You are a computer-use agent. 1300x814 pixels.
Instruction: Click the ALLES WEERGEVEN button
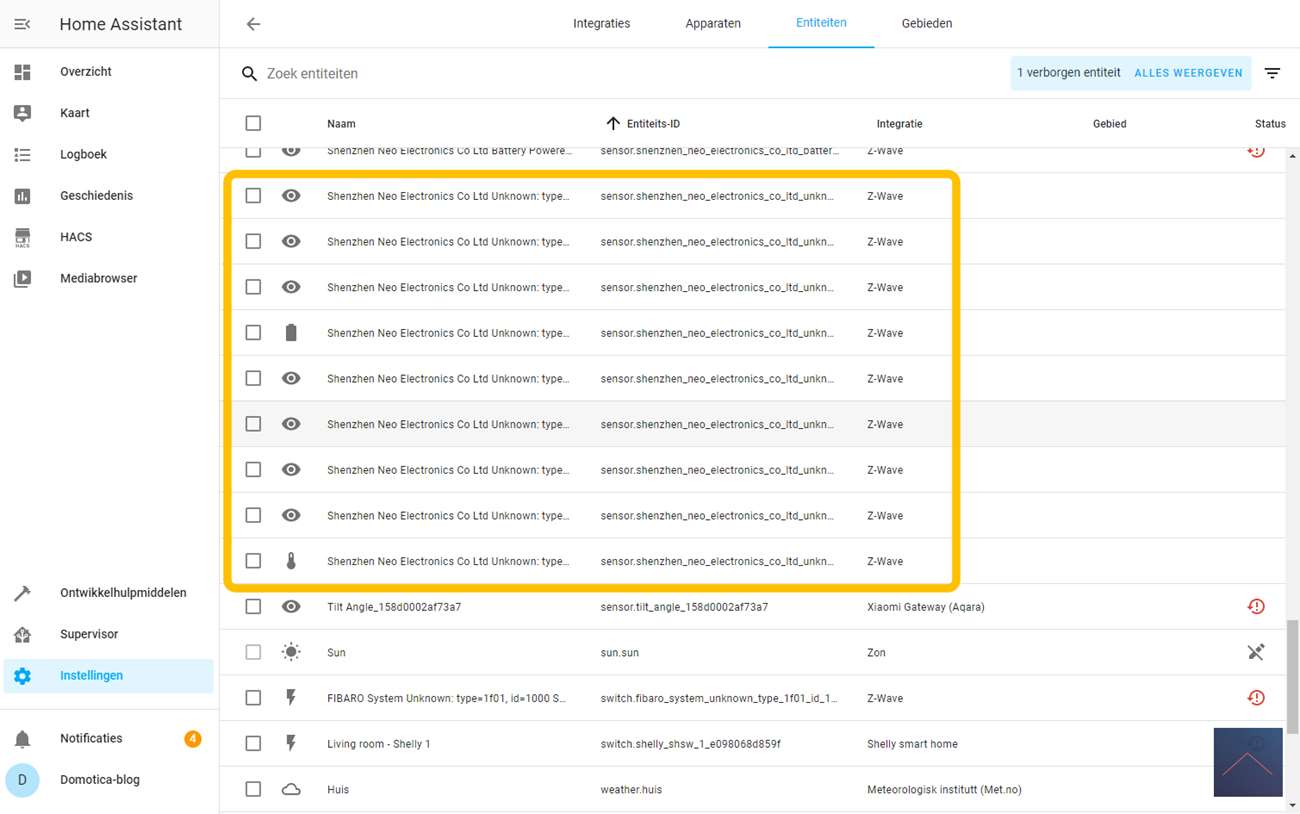[1188, 73]
